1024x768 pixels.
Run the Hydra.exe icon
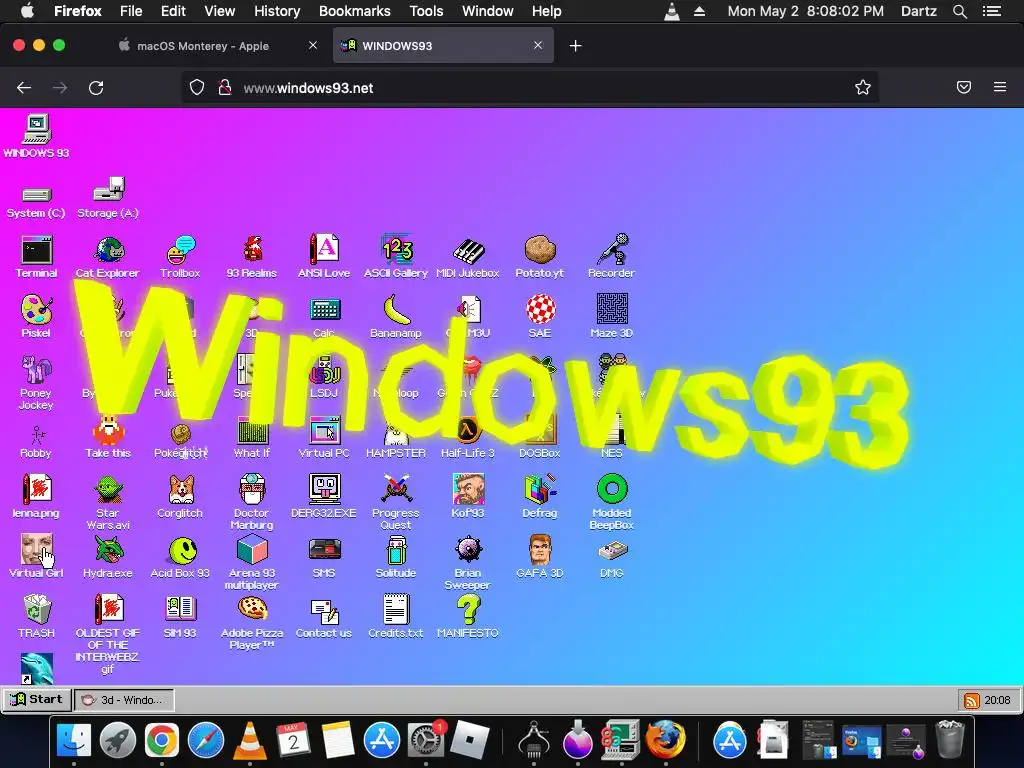pyautogui.click(x=108, y=550)
